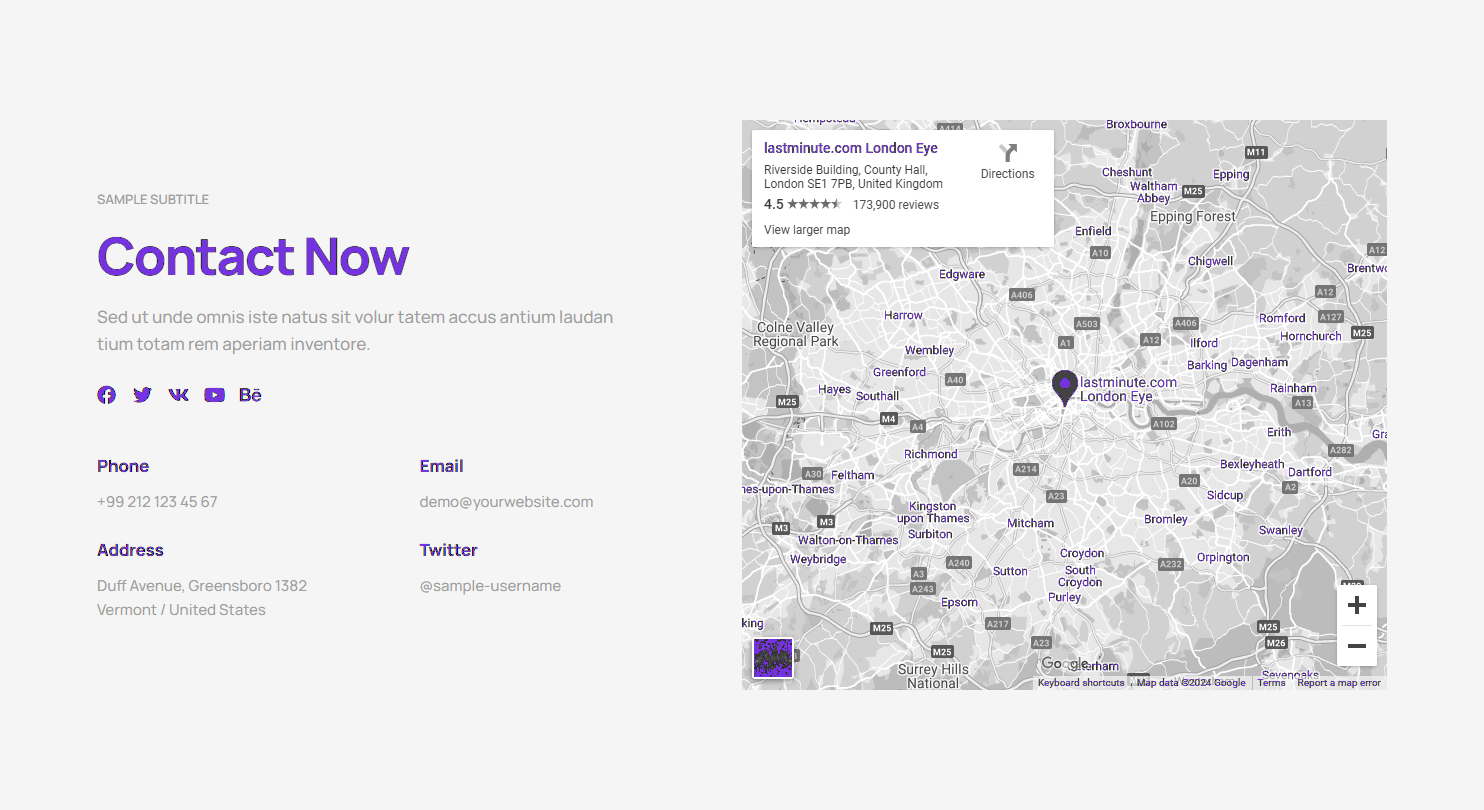Open the Behance icon
This screenshot has width=1484, height=810.
tap(250, 395)
